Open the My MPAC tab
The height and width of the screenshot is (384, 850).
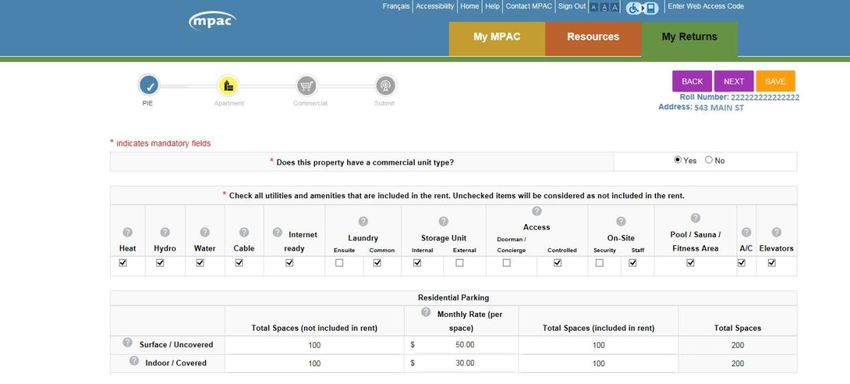click(x=497, y=39)
